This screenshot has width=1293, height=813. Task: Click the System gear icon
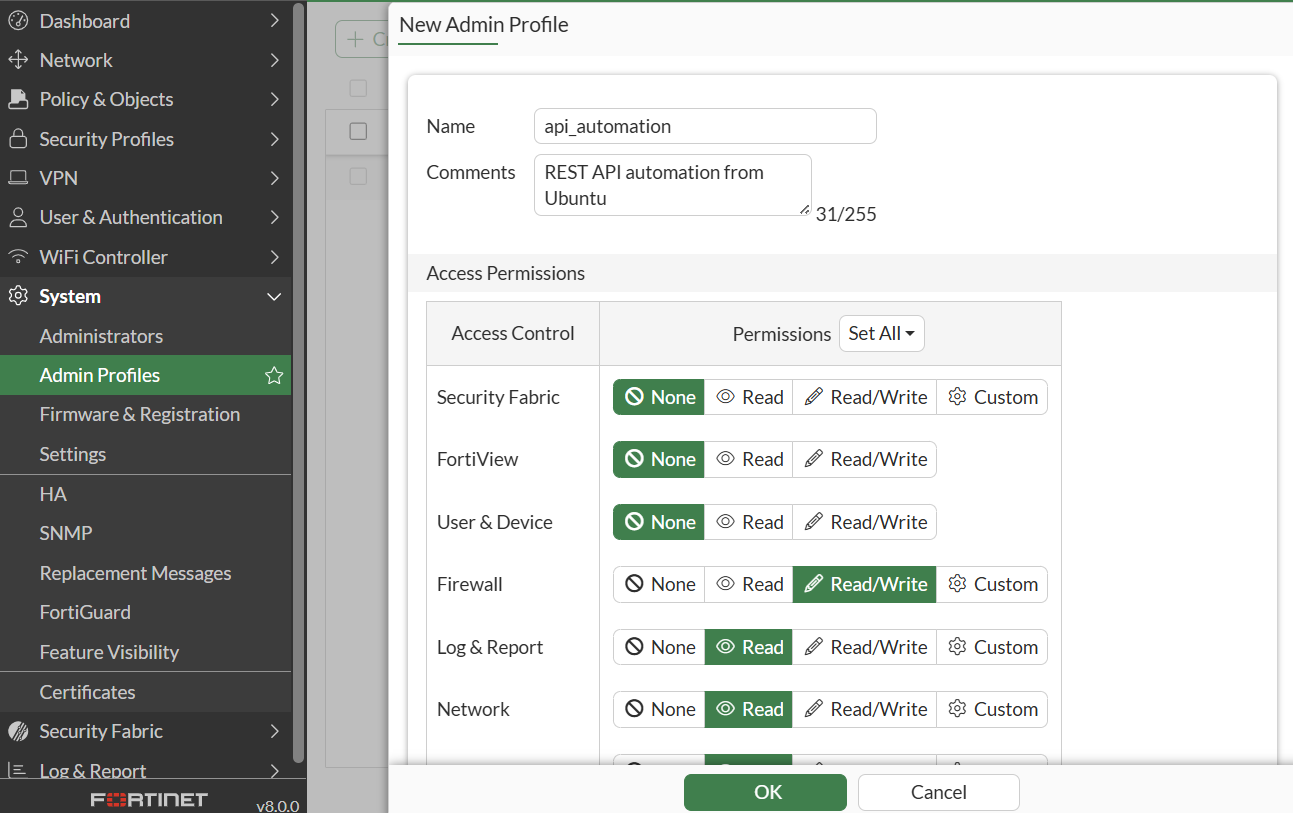[x=17, y=296]
